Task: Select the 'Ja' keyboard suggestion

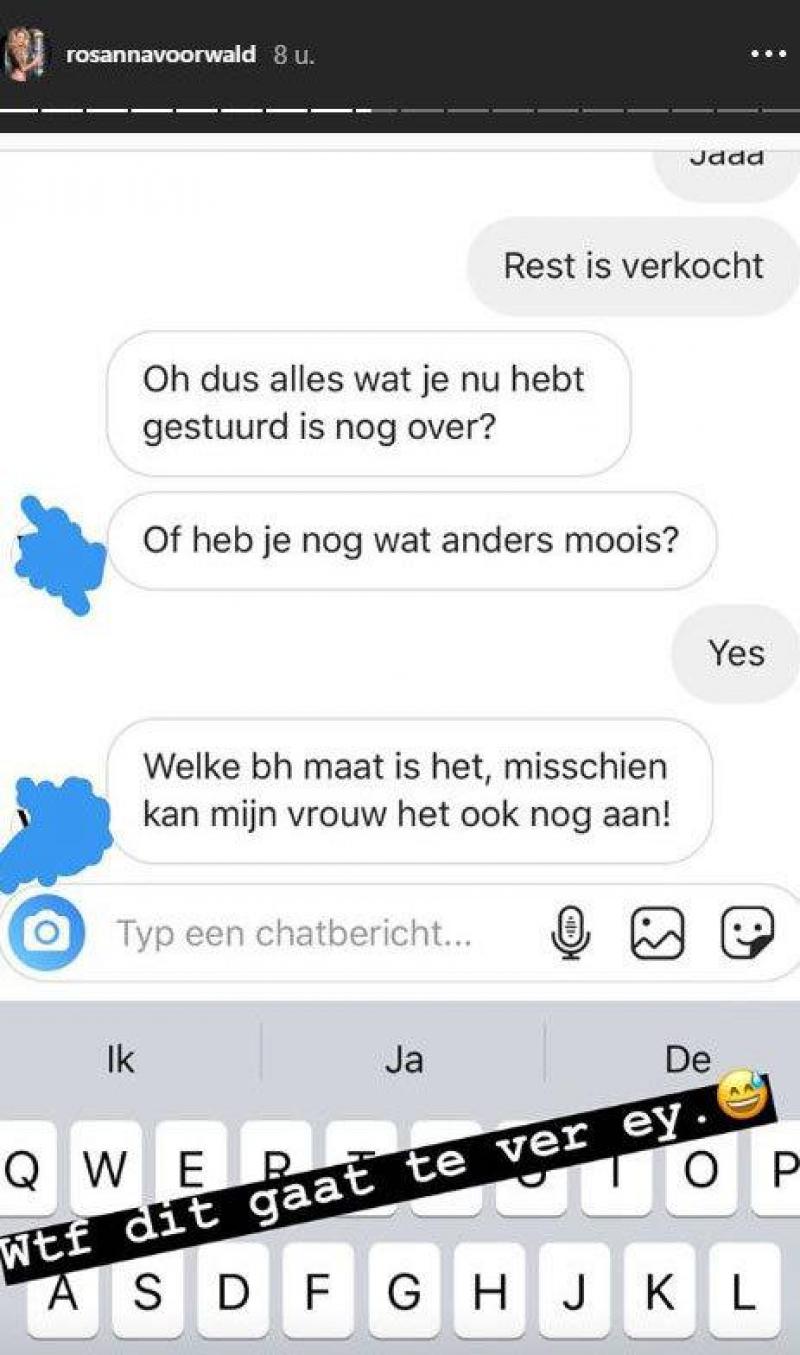Action: (403, 1060)
